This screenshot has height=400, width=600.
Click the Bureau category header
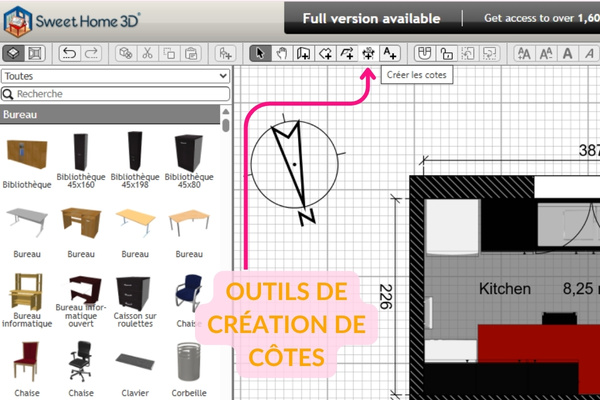tap(110, 114)
